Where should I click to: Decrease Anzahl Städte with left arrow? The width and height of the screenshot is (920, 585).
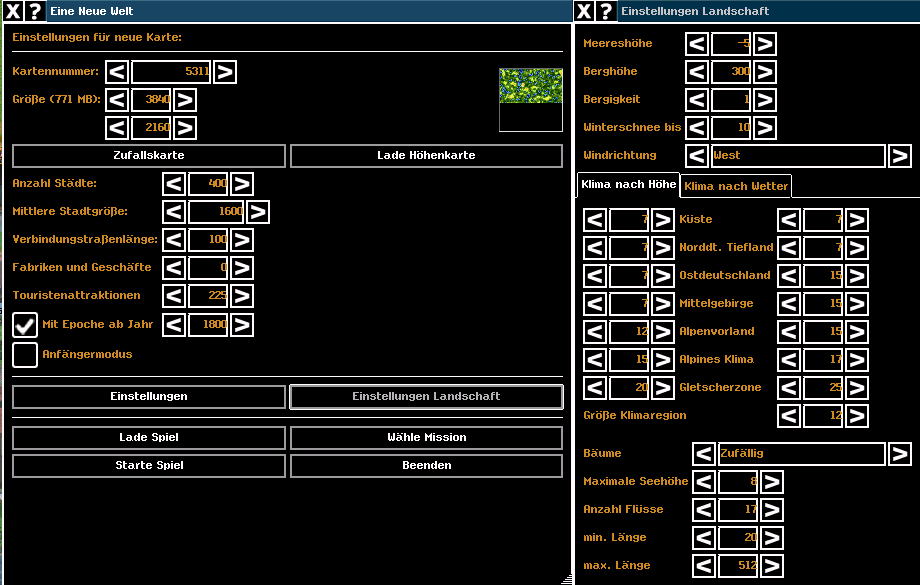pyautogui.click(x=174, y=184)
